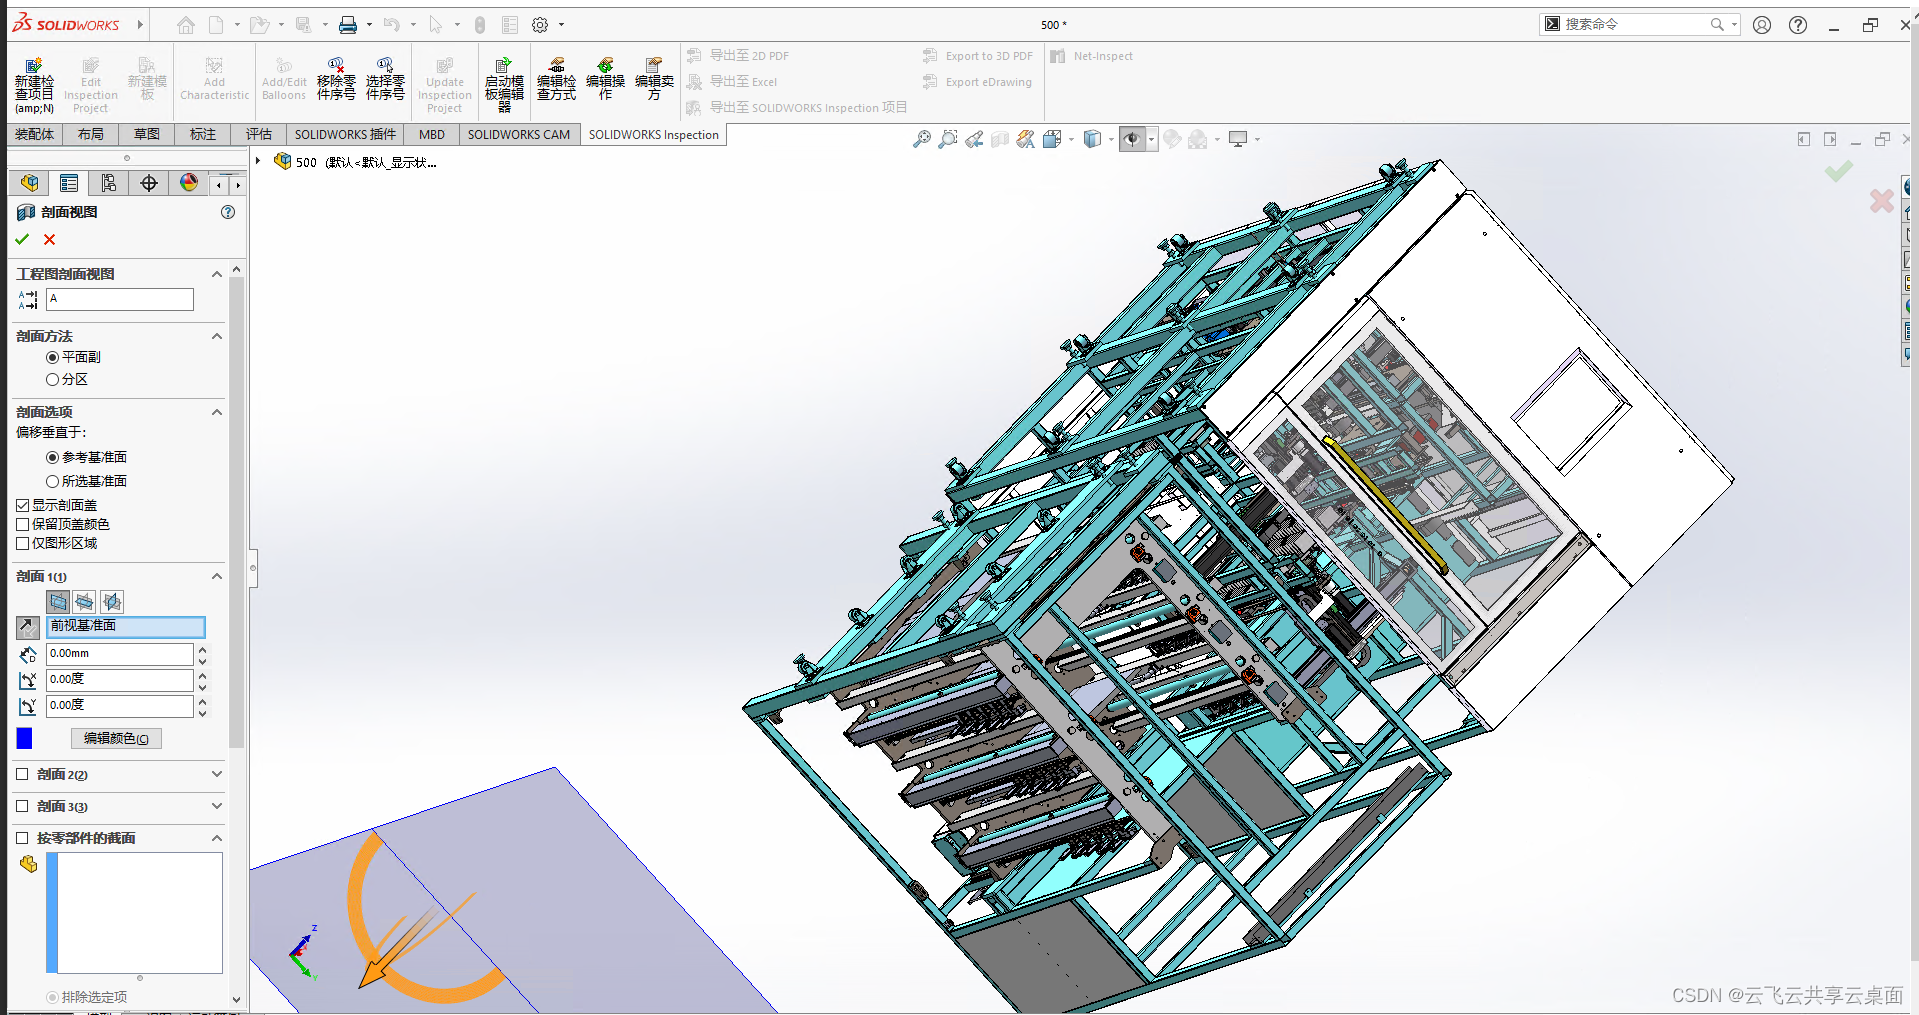Open the Hide/Show Items dropdown arrow
Viewport: 1919px width, 1015px height.
[1152, 139]
